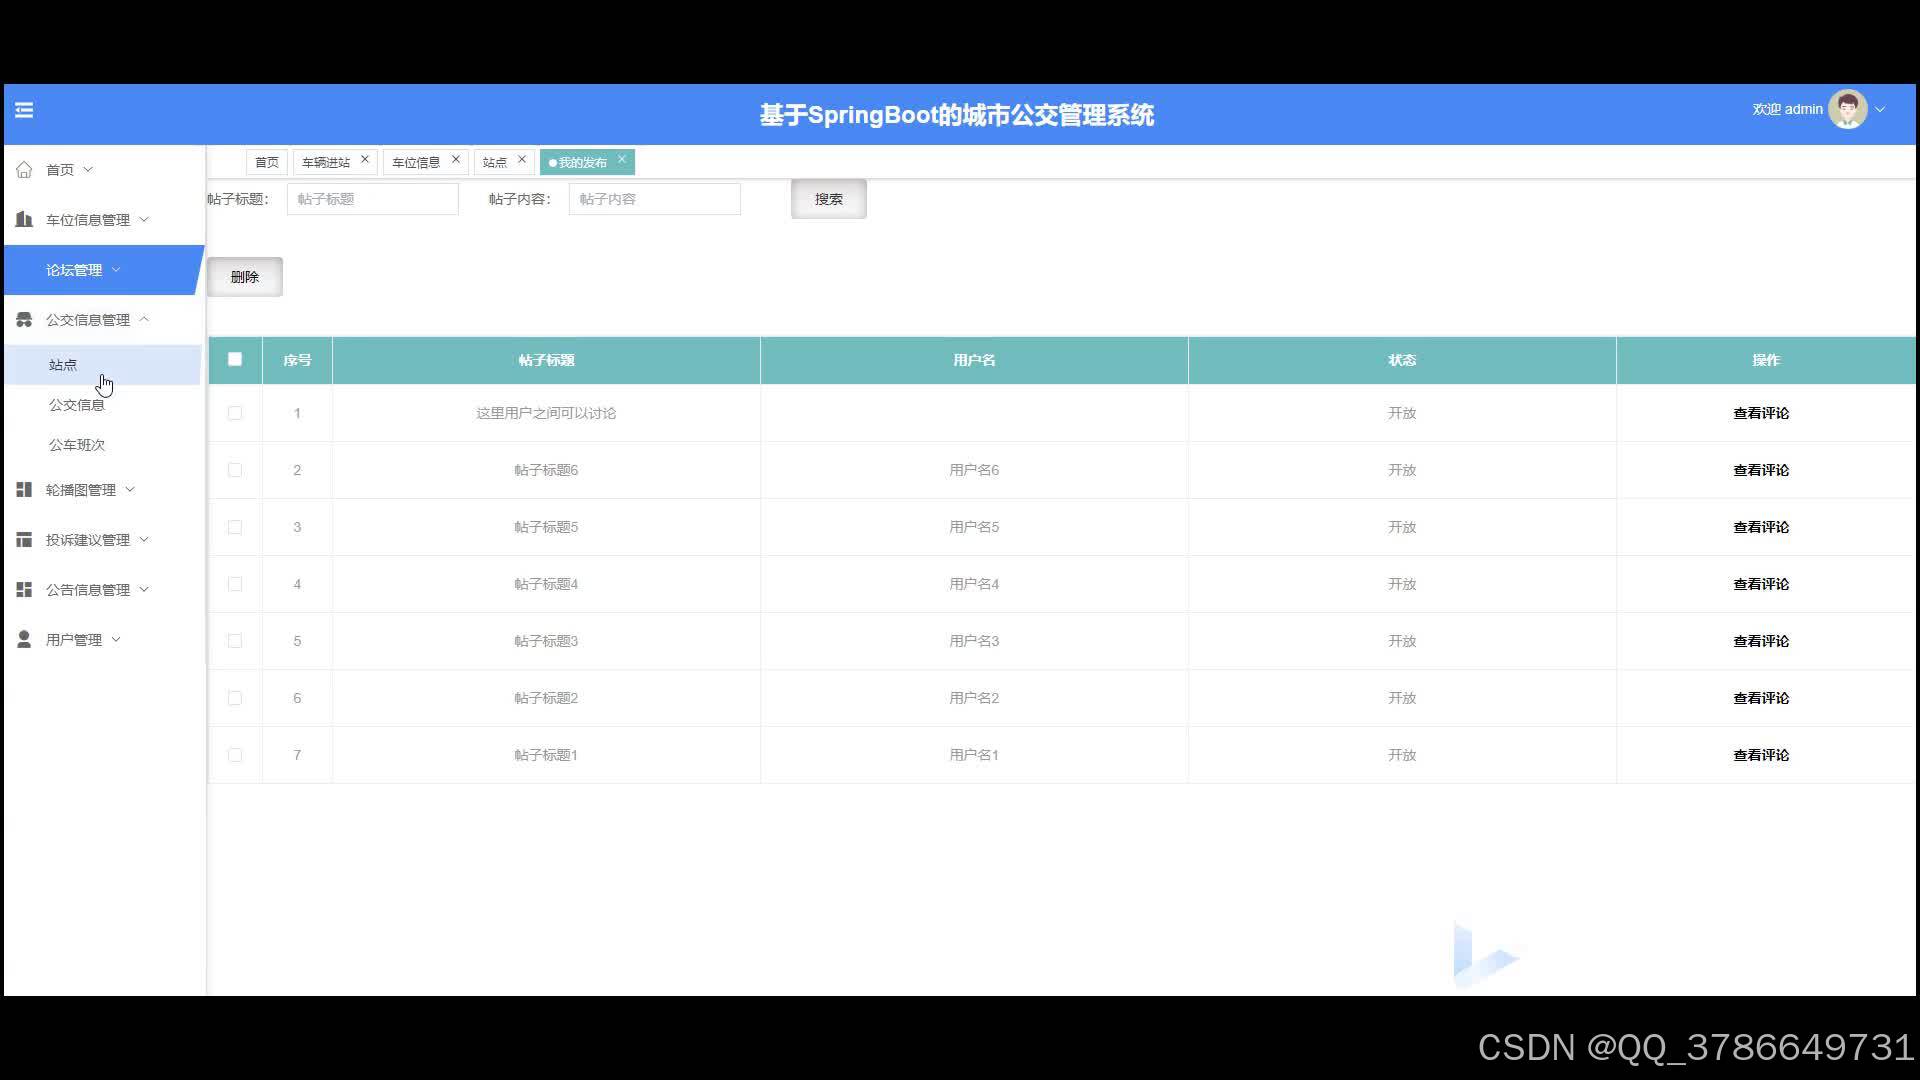This screenshot has height=1080, width=1920.
Task: Check the checkbox for 帖子标题4 row
Action: coord(235,584)
